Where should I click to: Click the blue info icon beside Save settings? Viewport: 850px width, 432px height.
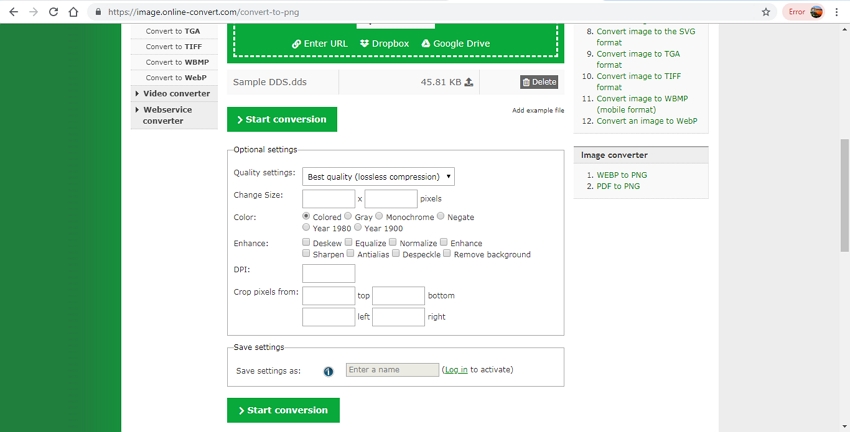pyautogui.click(x=328, y=371)
